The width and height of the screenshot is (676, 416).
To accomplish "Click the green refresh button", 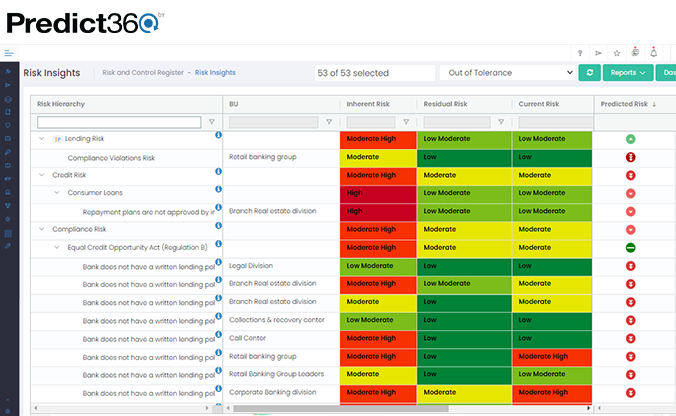I will click(x=589, y=72).
